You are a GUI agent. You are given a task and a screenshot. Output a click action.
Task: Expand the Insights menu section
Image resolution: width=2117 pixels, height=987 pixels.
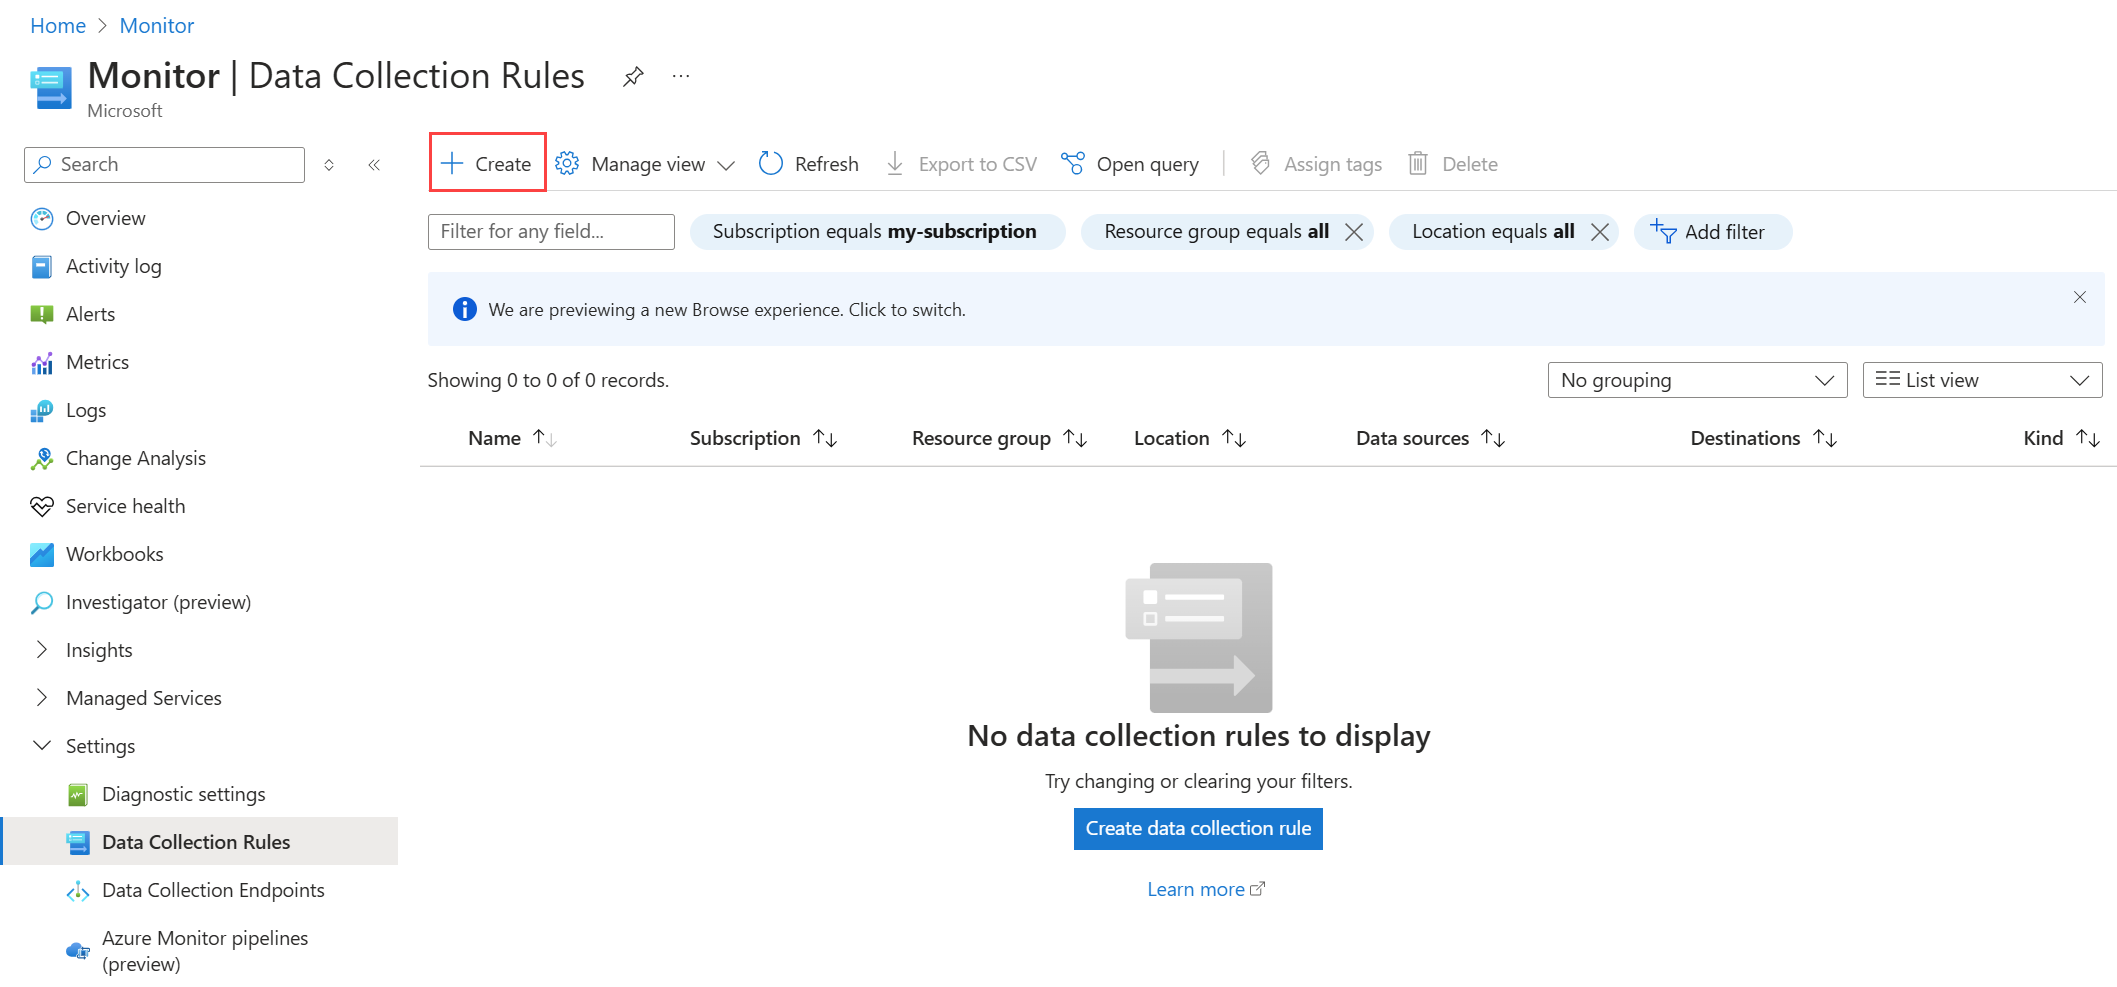tap(42, 650)
